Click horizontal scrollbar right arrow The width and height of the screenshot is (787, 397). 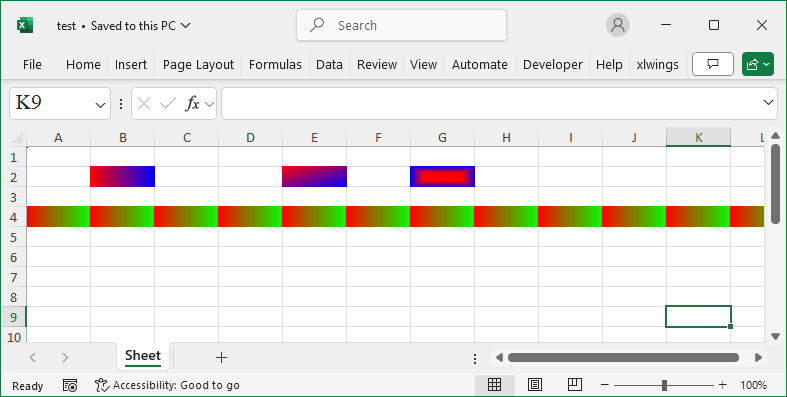click(x=758, y=357)
